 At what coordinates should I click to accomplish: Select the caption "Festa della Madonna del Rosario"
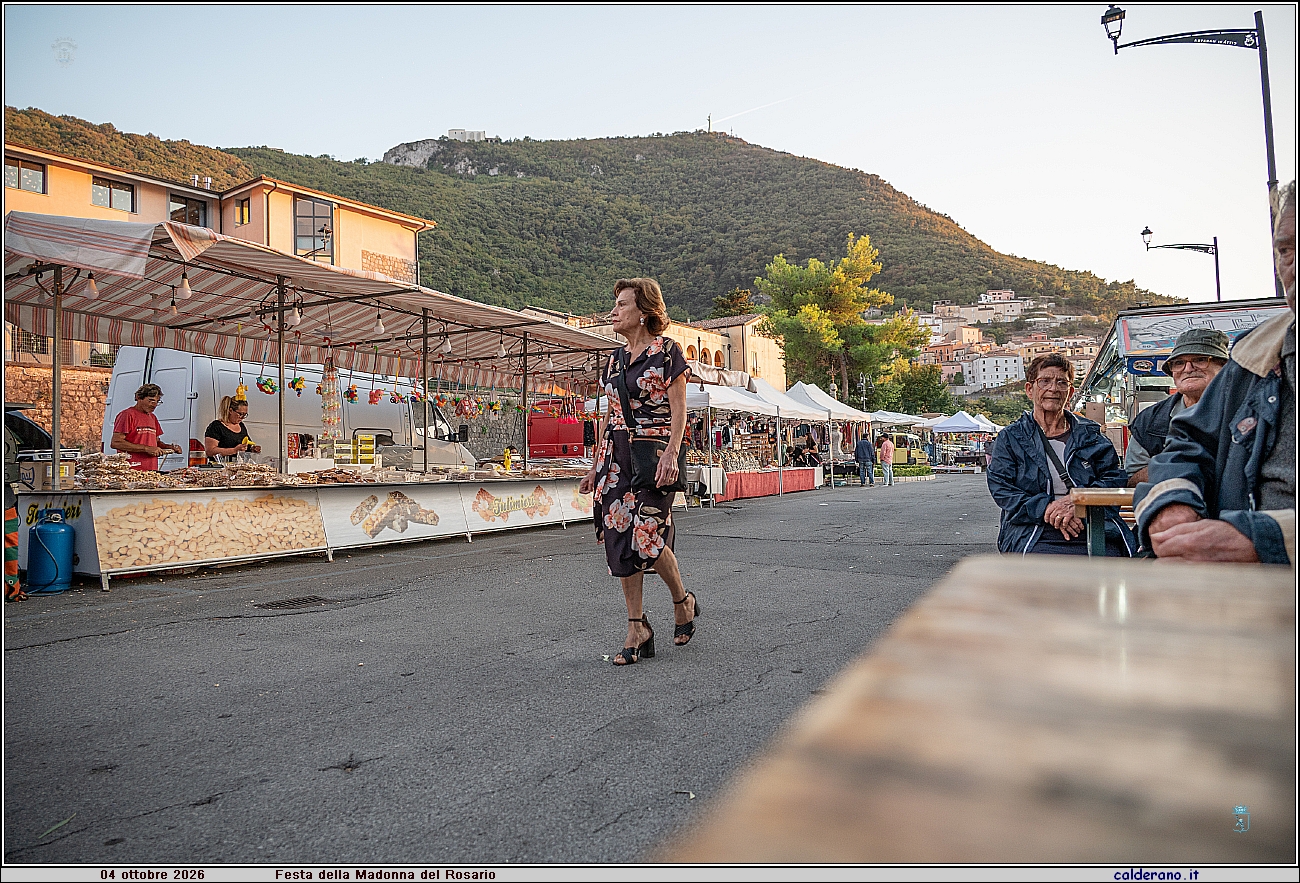coord(385,875)
